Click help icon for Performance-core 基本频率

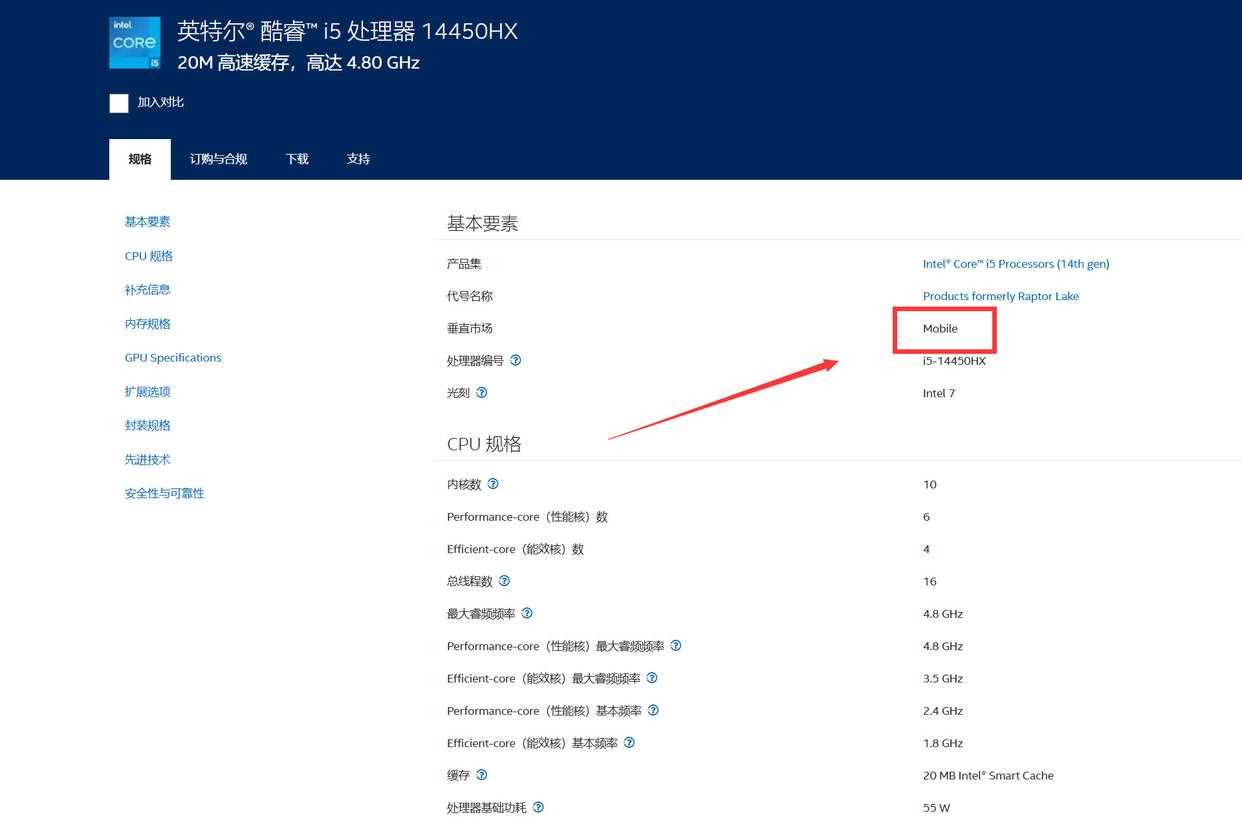point(653,710)
